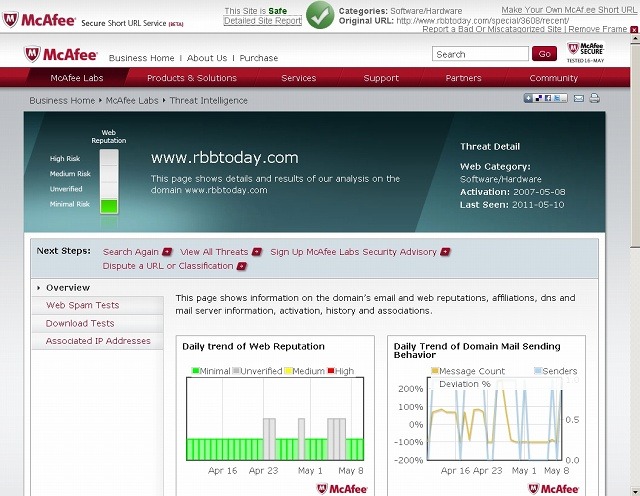Select Web Spam Tests sidebar item
The height and width of the screenshot is (496, 640).
click(x=97, y=305)
